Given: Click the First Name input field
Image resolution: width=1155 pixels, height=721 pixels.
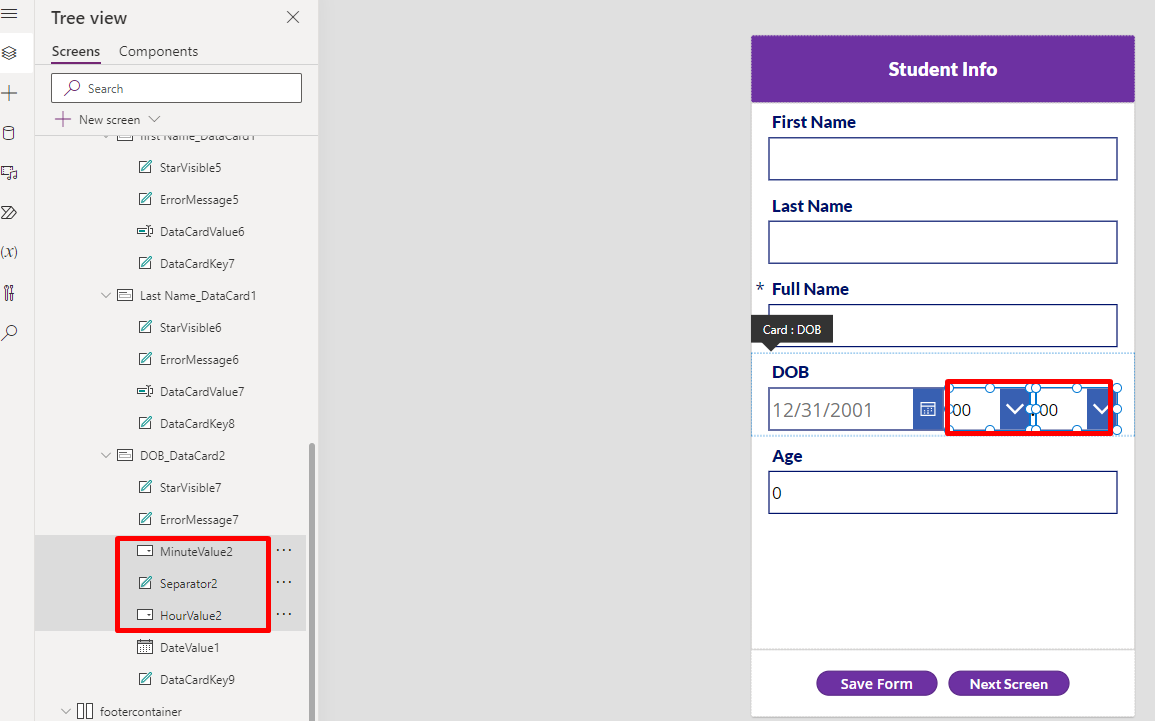Looking at the screenshot, I should pyautogui.click(x=942, y=158).
